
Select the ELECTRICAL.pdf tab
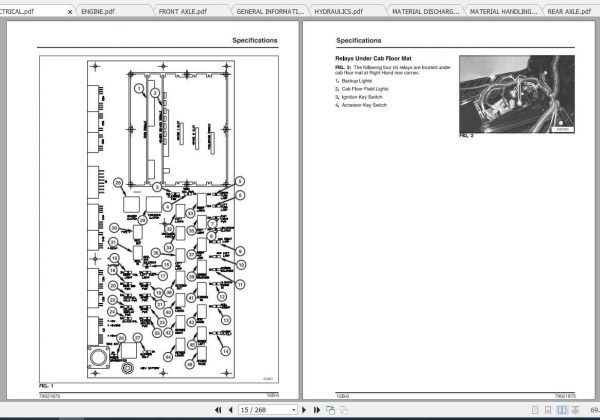coord(17,11)
